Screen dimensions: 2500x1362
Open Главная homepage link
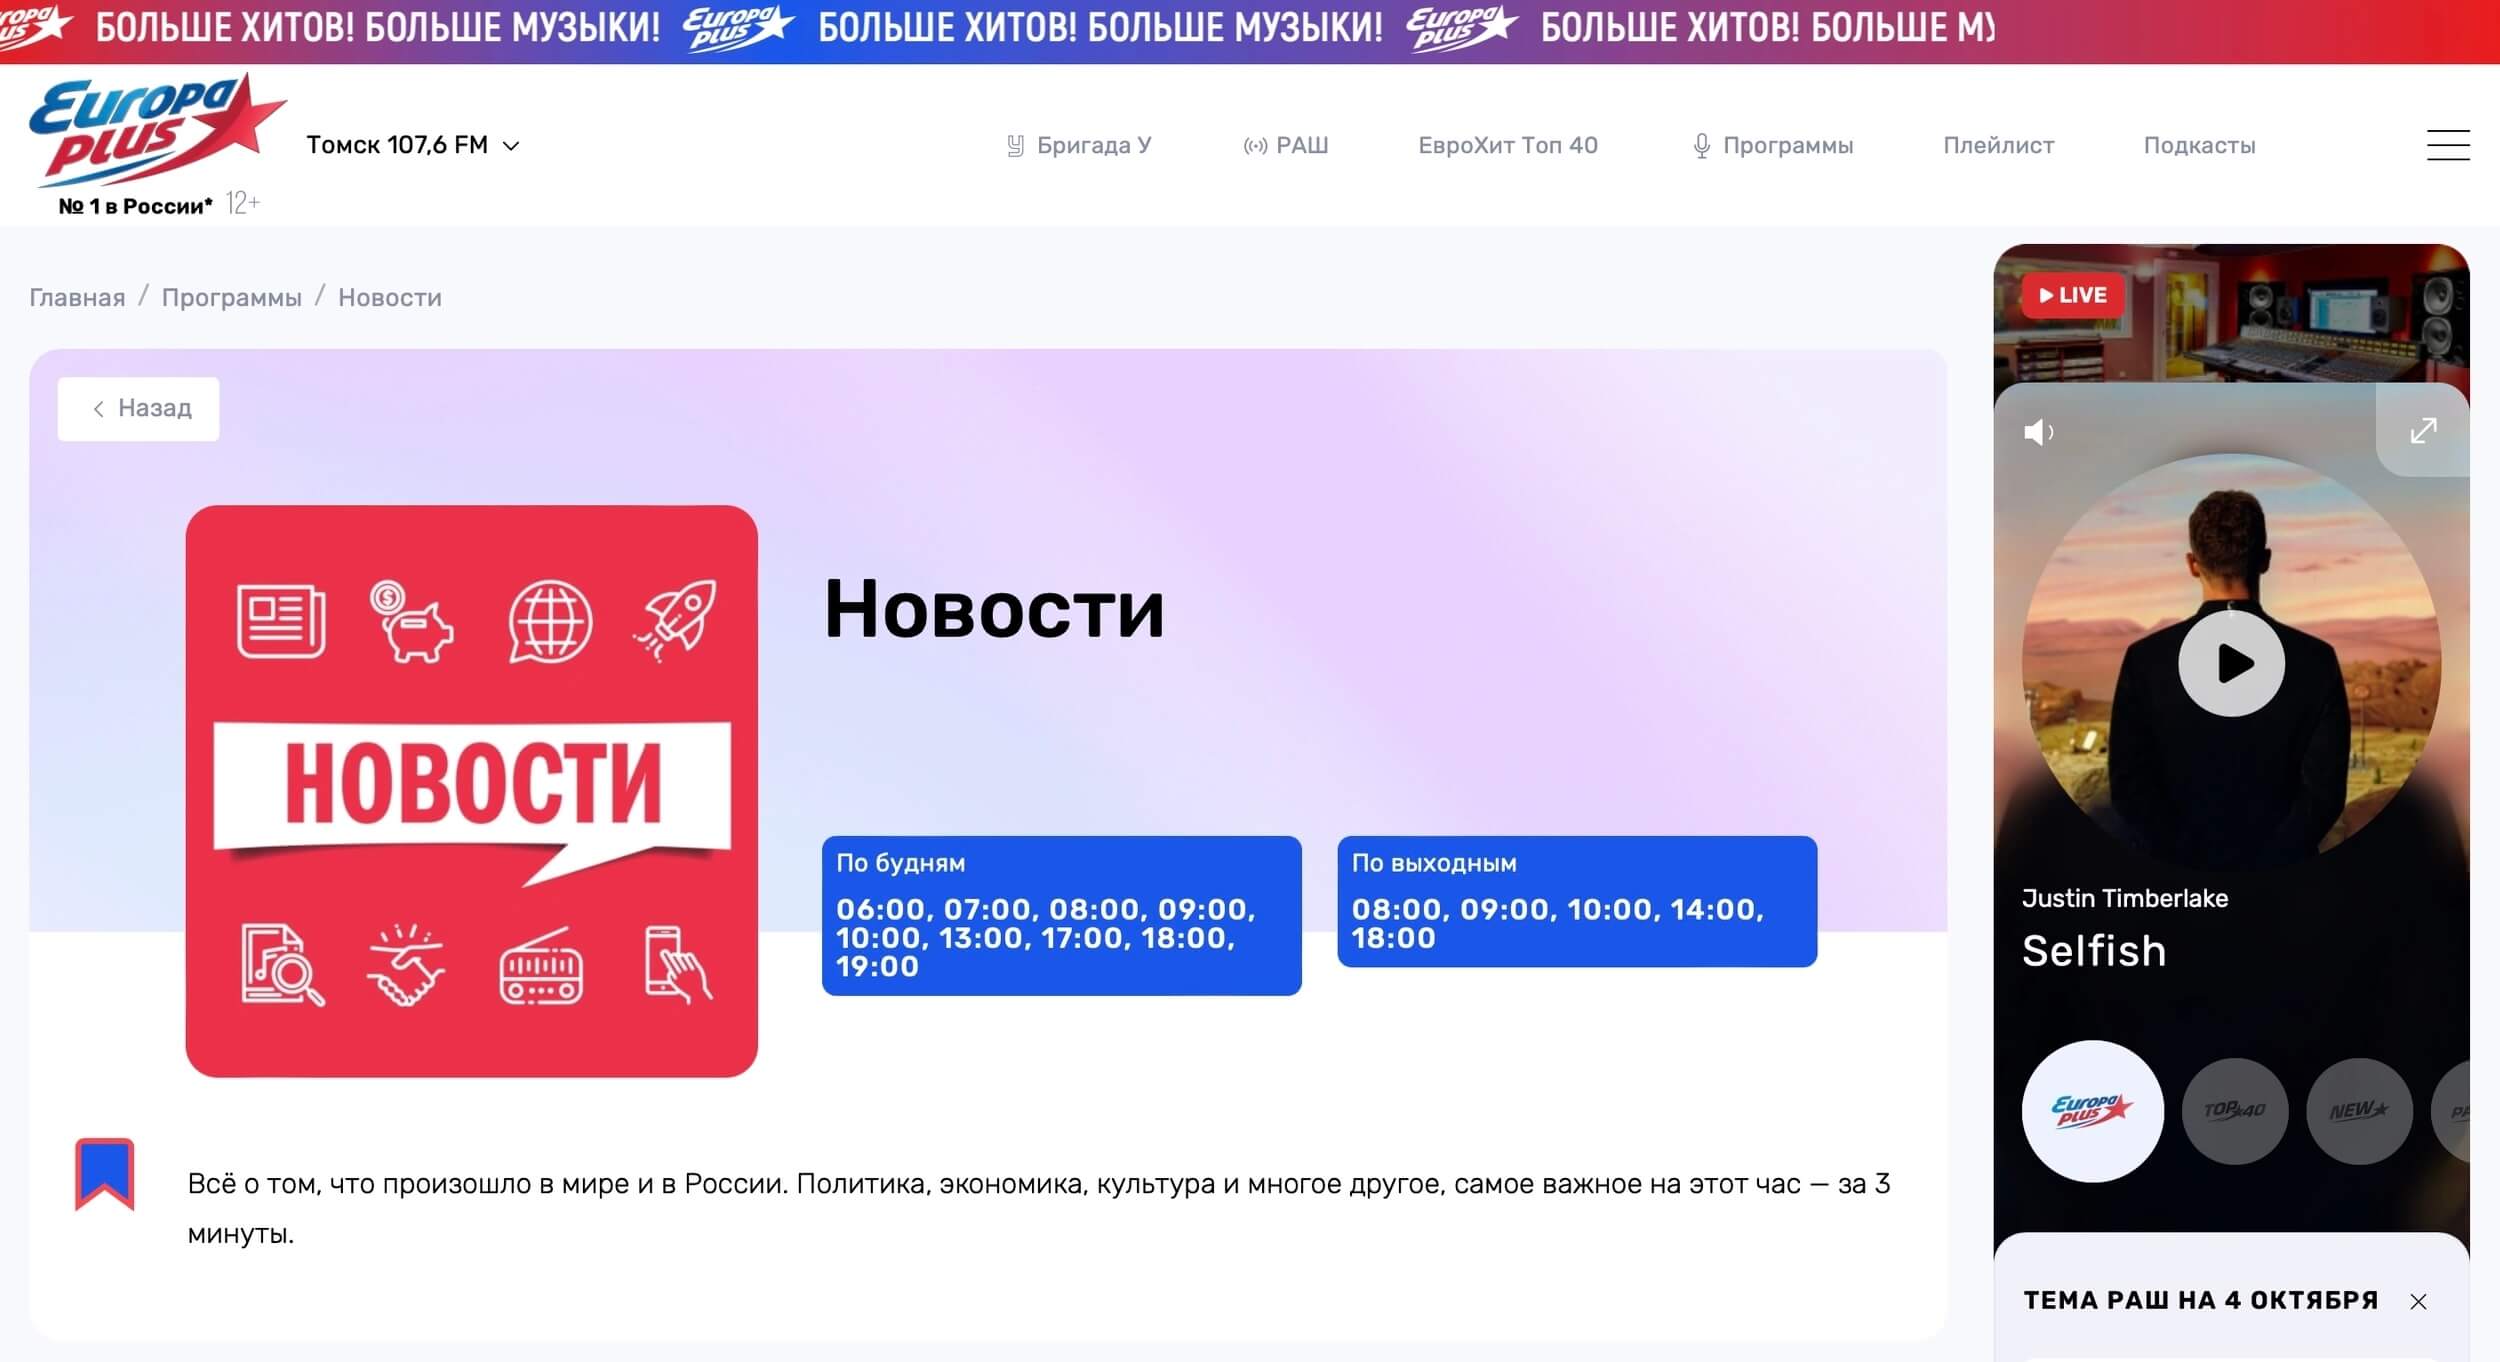tap(79, 297)
